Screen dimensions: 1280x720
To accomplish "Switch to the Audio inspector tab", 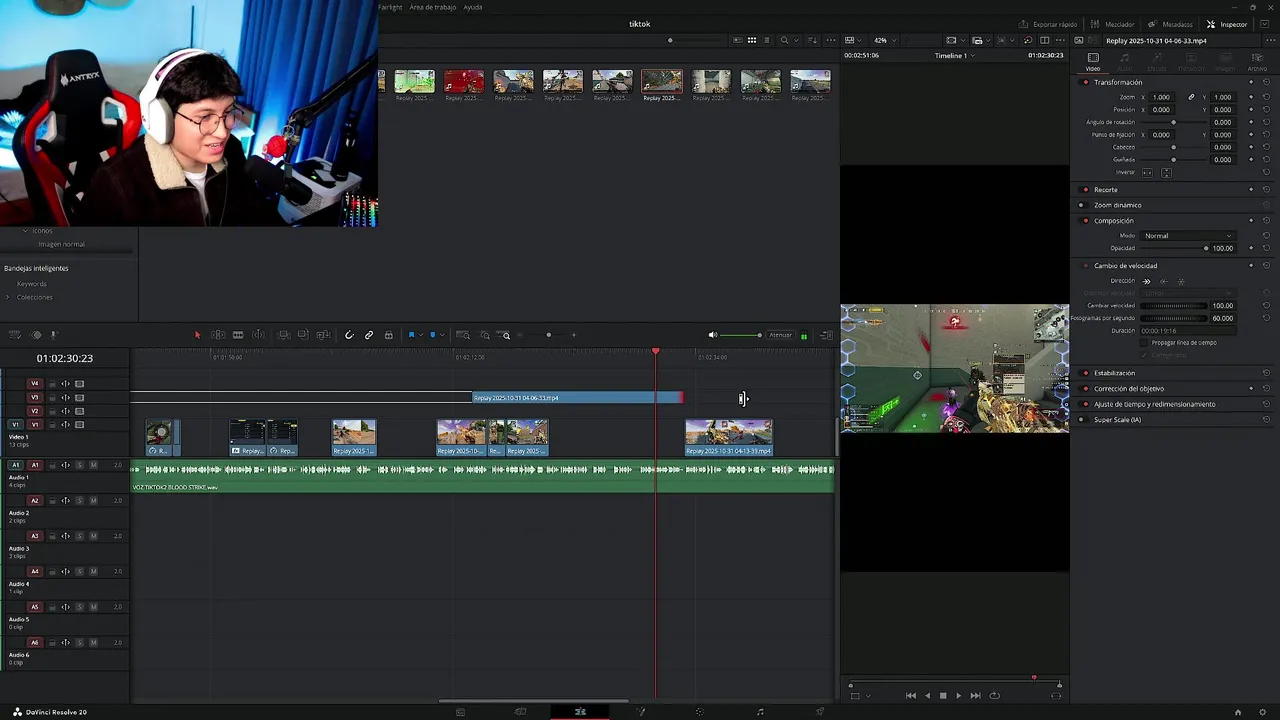I will (x=1125, y=61).
